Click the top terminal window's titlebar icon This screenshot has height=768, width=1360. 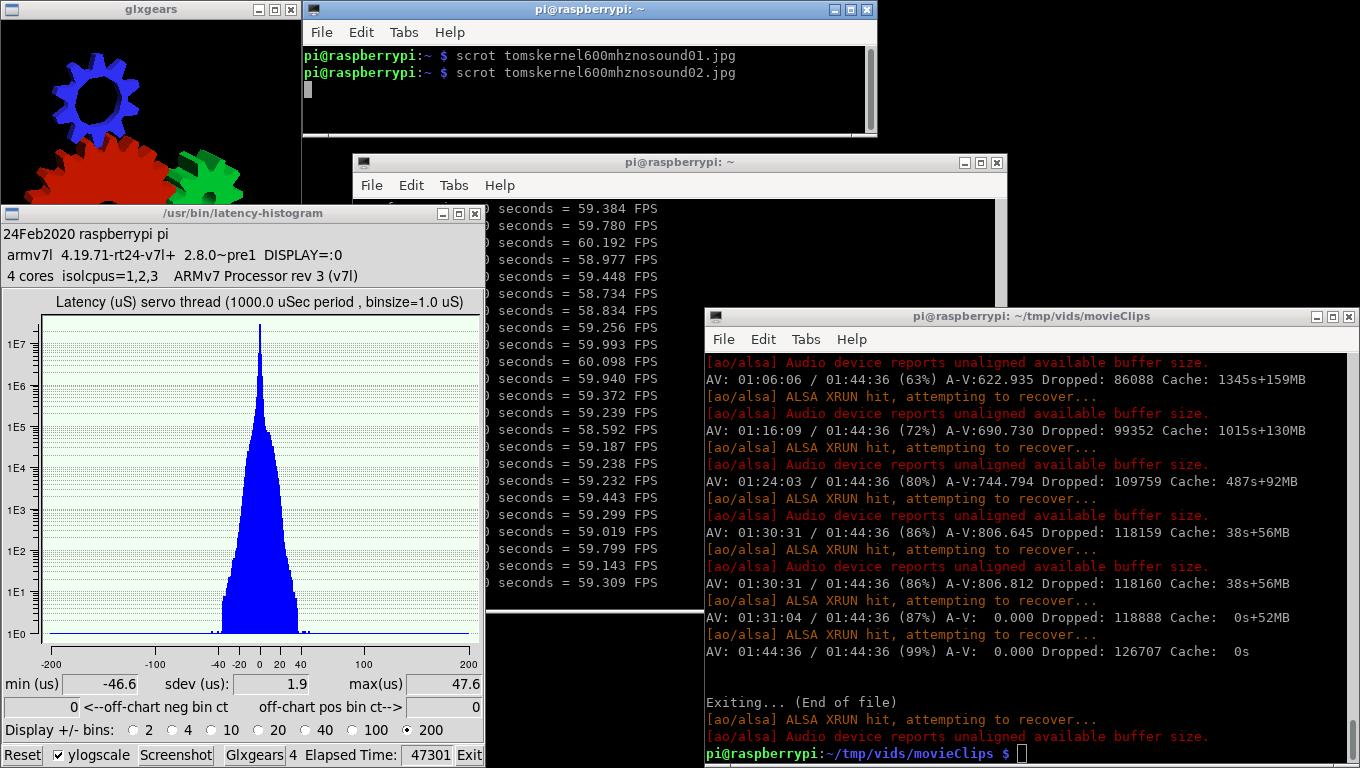point(314,10)
